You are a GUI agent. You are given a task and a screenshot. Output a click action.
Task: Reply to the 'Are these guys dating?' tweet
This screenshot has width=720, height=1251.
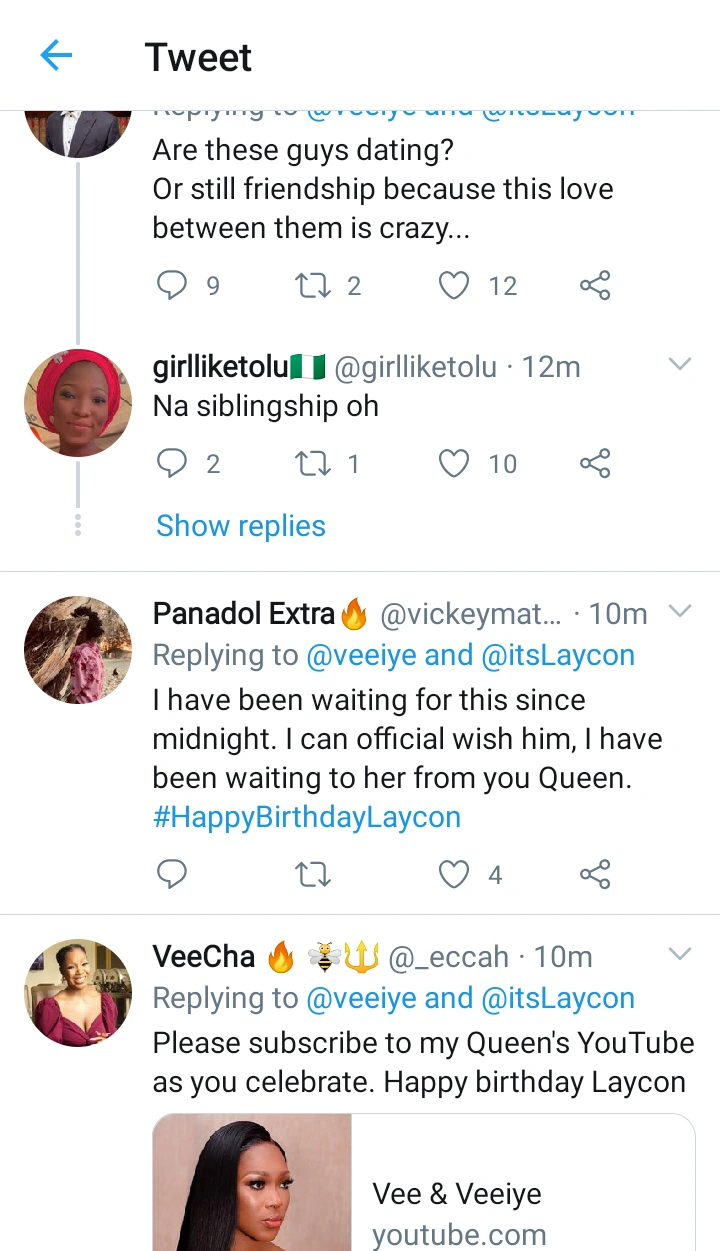173,286
